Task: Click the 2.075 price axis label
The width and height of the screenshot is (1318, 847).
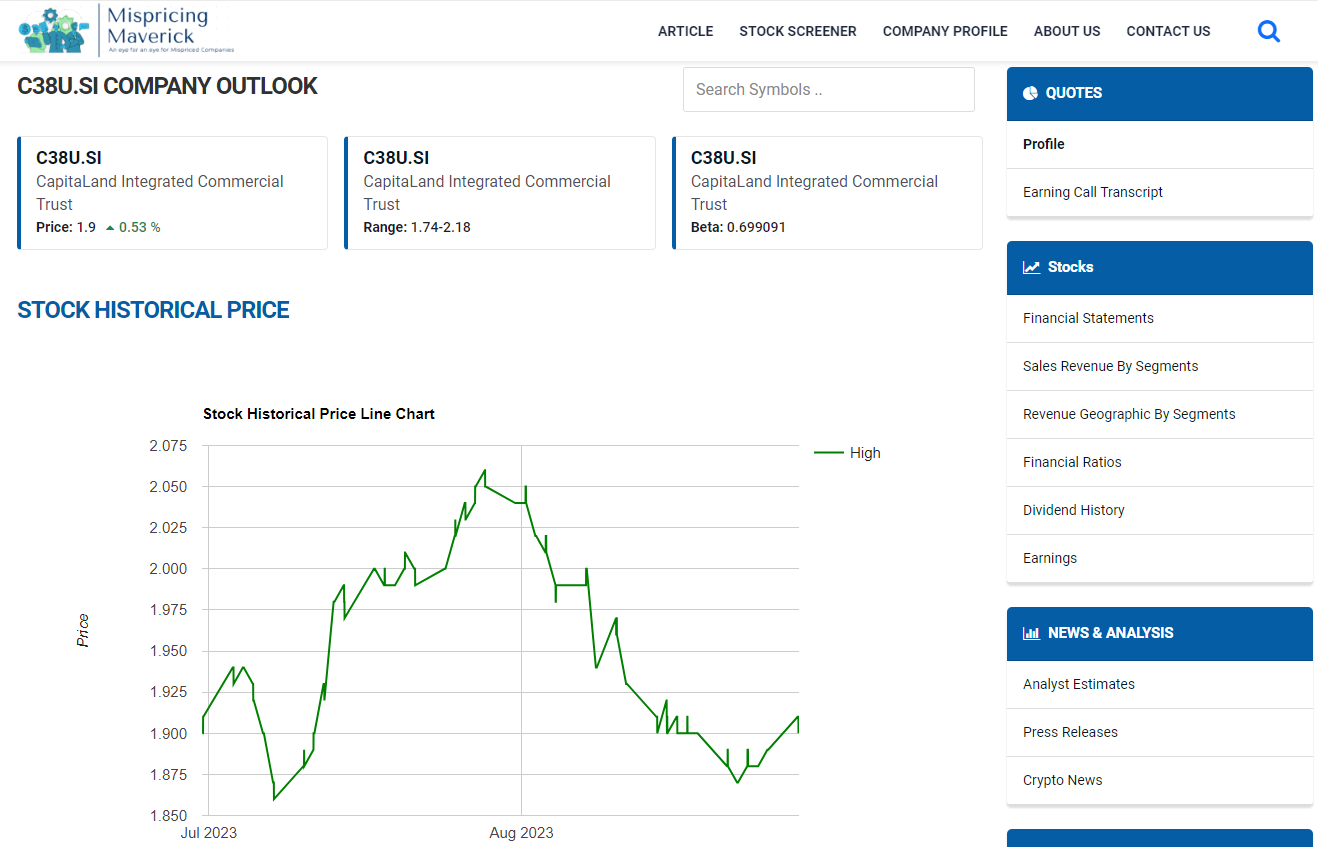Action: point(168,445)
